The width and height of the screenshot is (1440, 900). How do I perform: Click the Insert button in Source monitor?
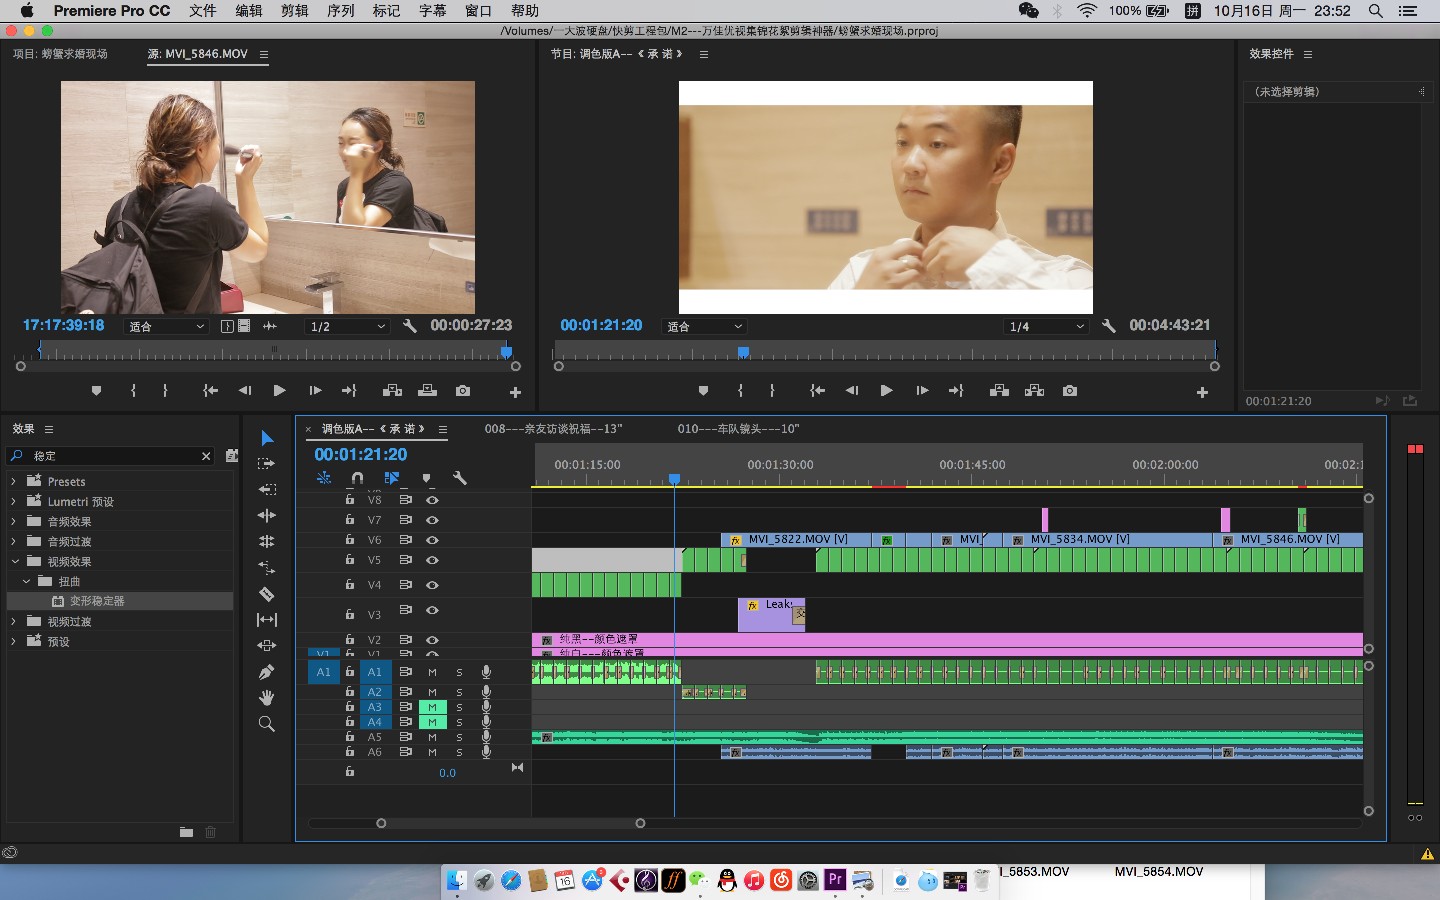coord(392,391)
